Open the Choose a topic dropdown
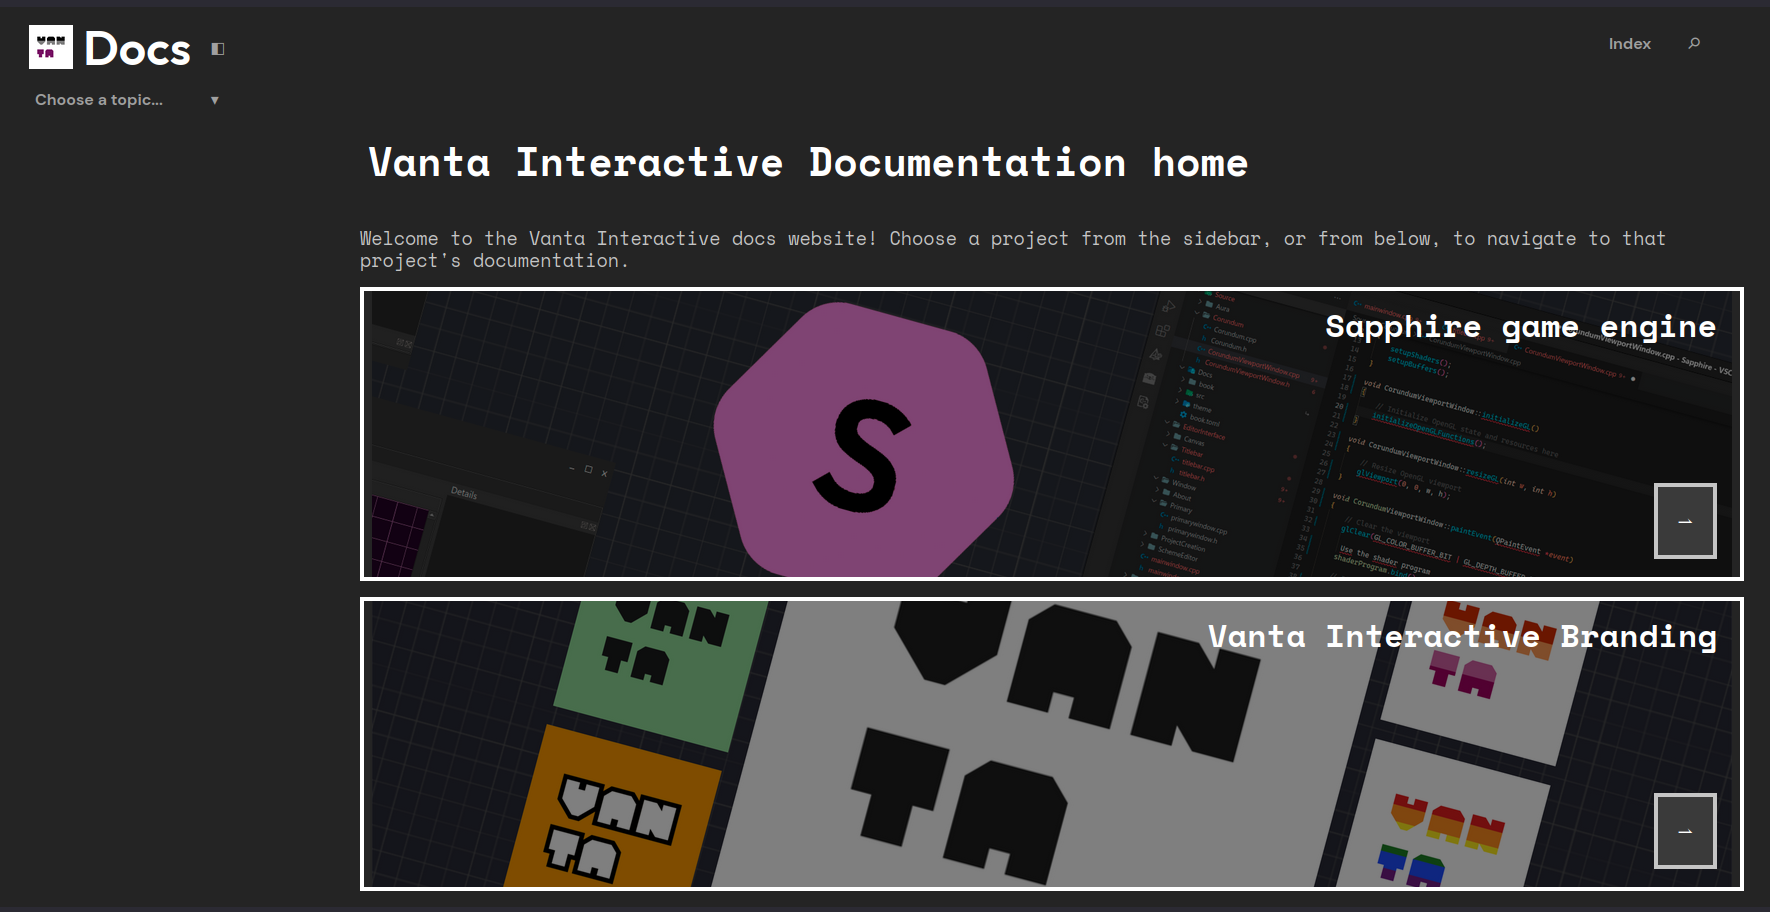This screenshot has width=1770, height=912. point(127,100)
